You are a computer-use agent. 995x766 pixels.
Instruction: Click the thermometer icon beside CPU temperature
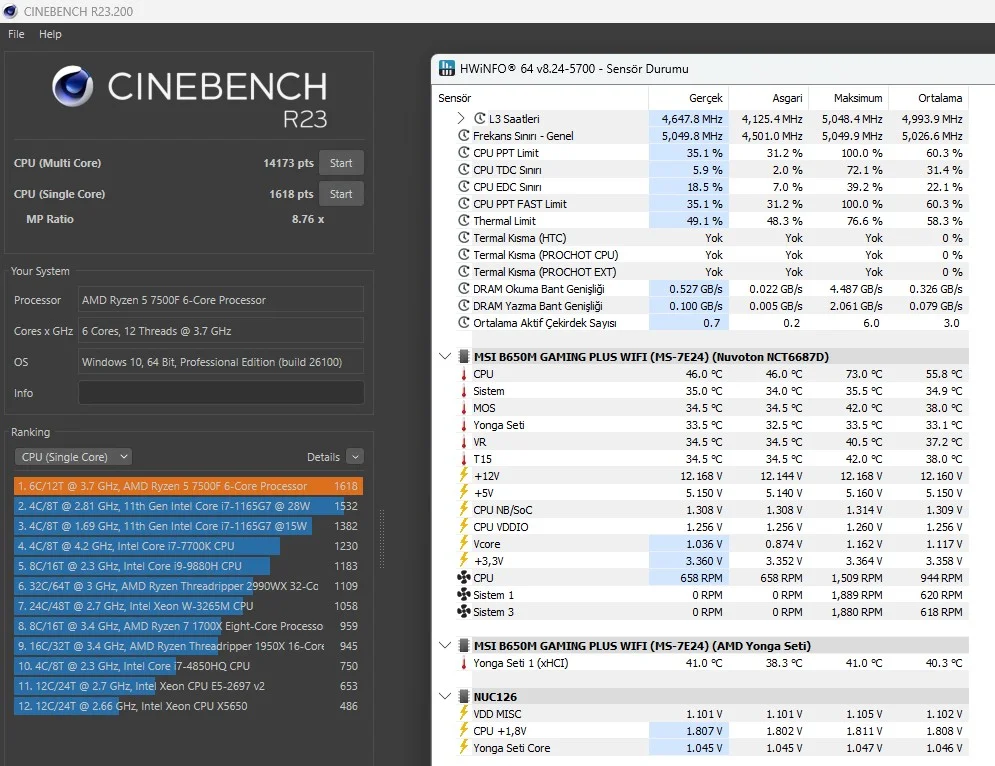464,374
